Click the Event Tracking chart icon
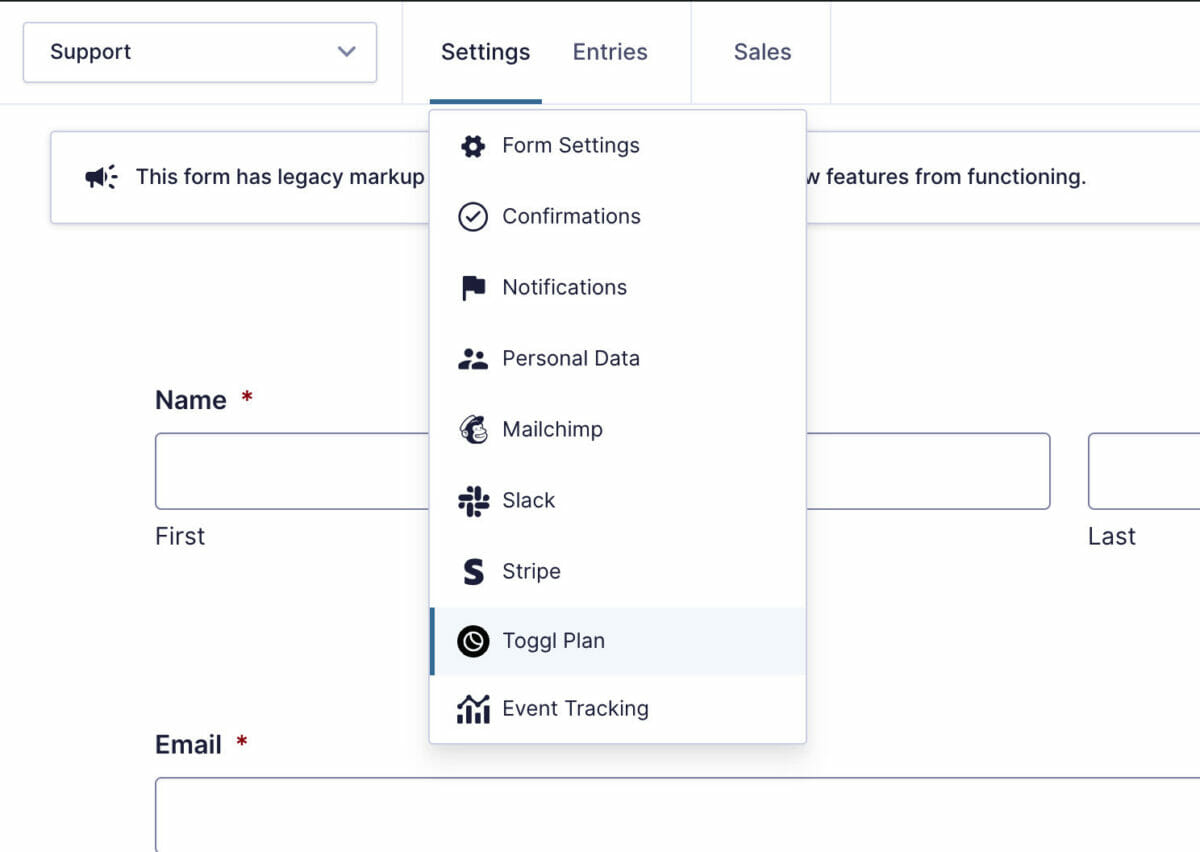This screenshot has width=1200, height=852. pyautogui.click(x=472, y=709)
